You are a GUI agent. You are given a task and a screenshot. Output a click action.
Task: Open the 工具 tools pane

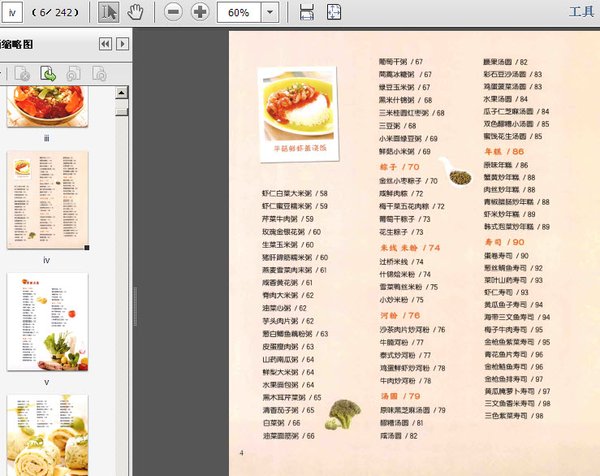pyautogui.click(x=581, y=12)
